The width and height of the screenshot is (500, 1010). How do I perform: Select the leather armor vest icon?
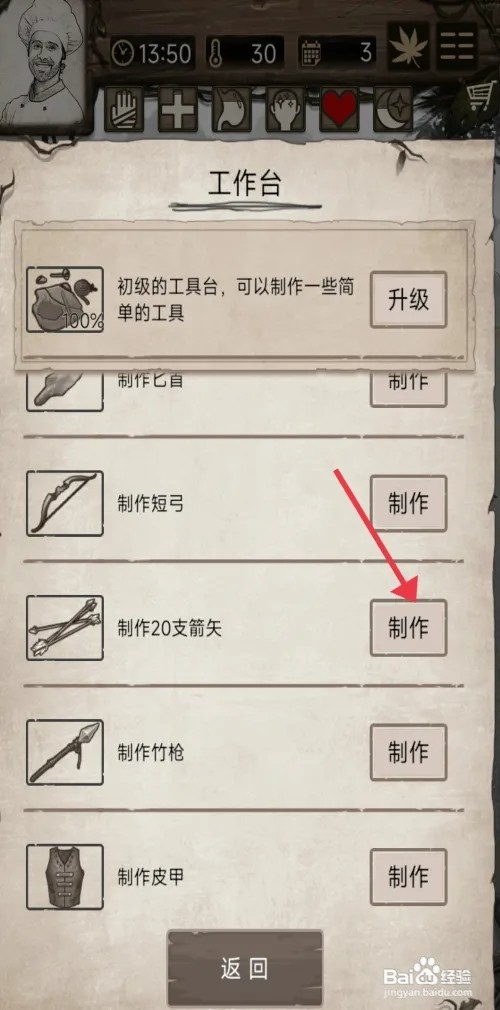65,877
